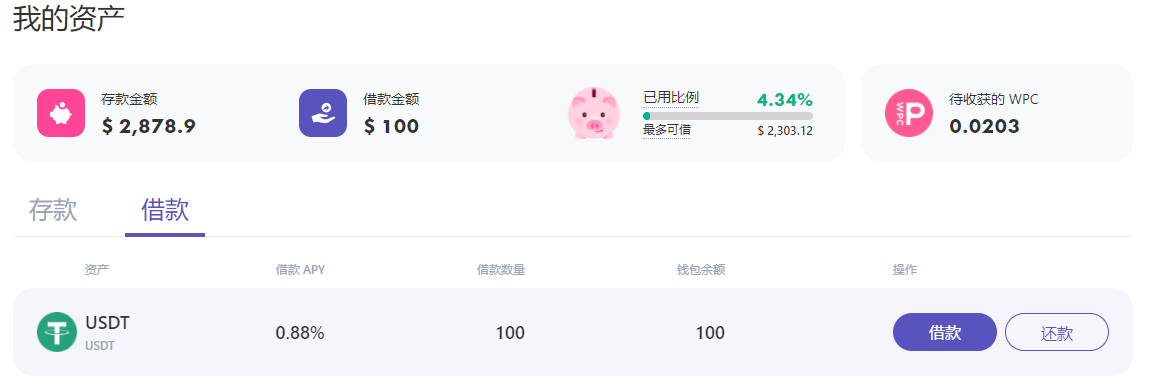The image size is (1150, 387).
Task: Select the 借款 tab
Action: (165, 210)
